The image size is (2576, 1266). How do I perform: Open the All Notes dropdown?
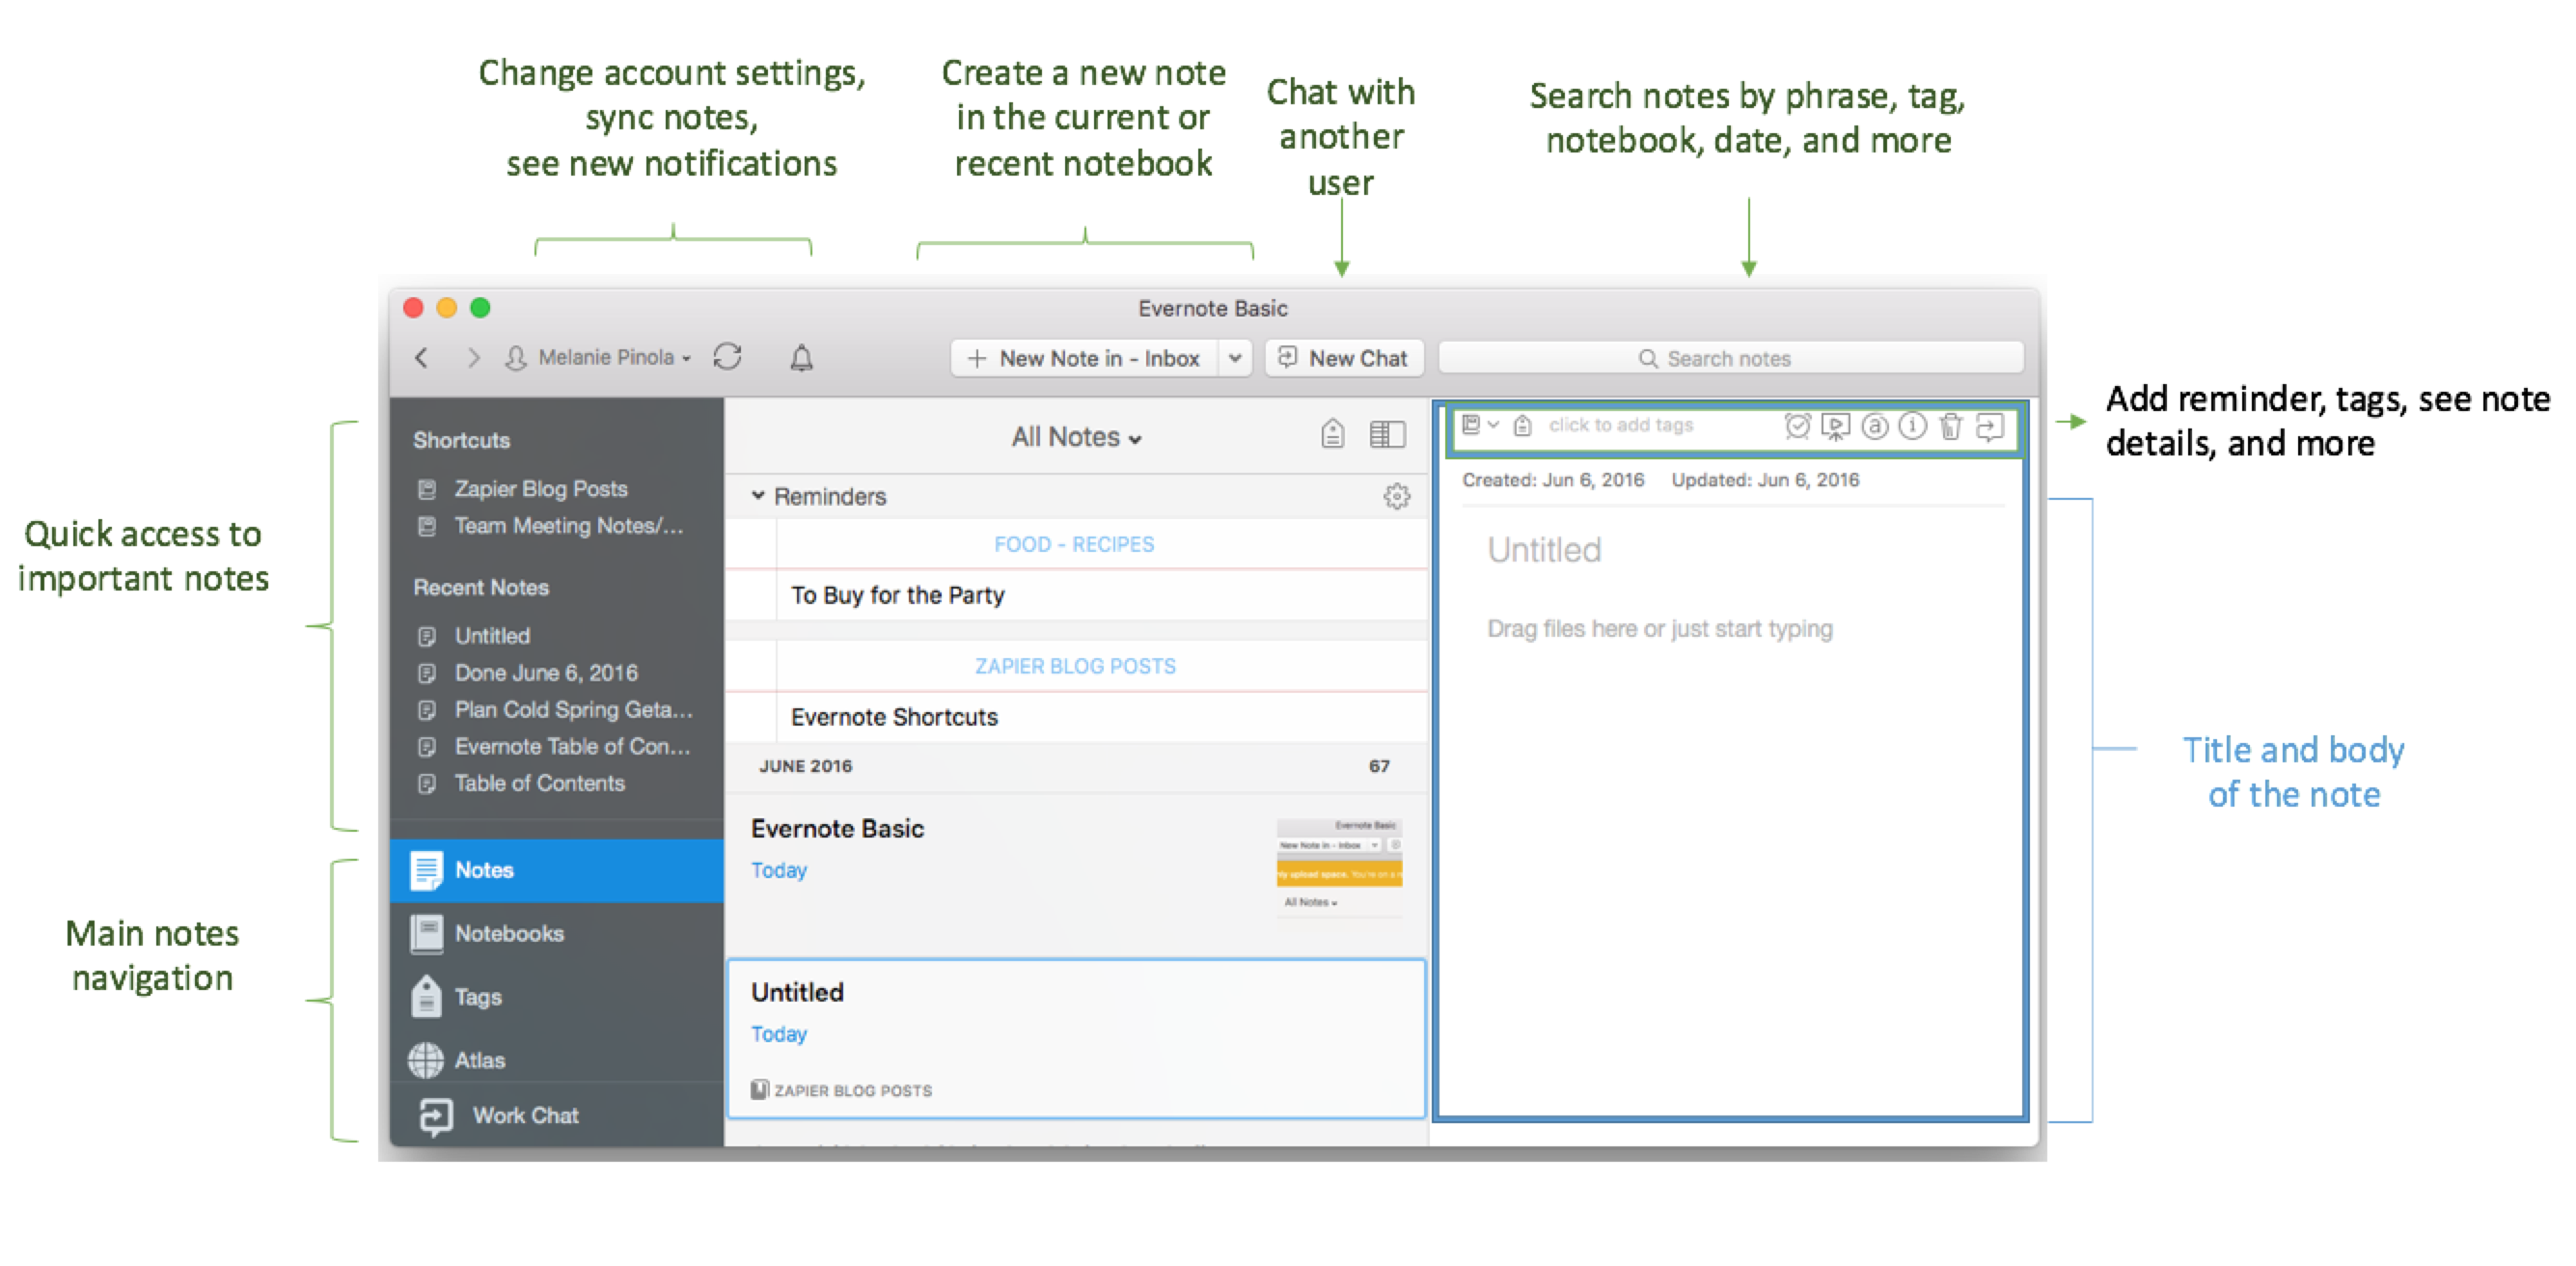pos(1076,437)
